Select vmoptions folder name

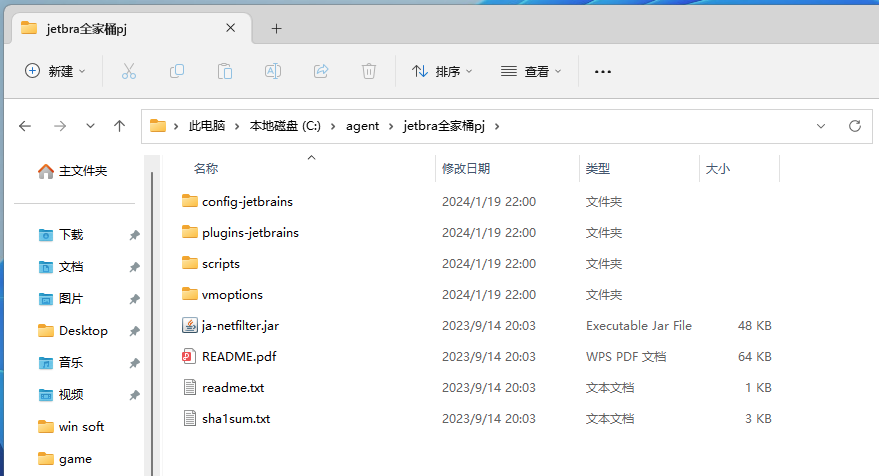pyautogui.click(x=232, y=294)
